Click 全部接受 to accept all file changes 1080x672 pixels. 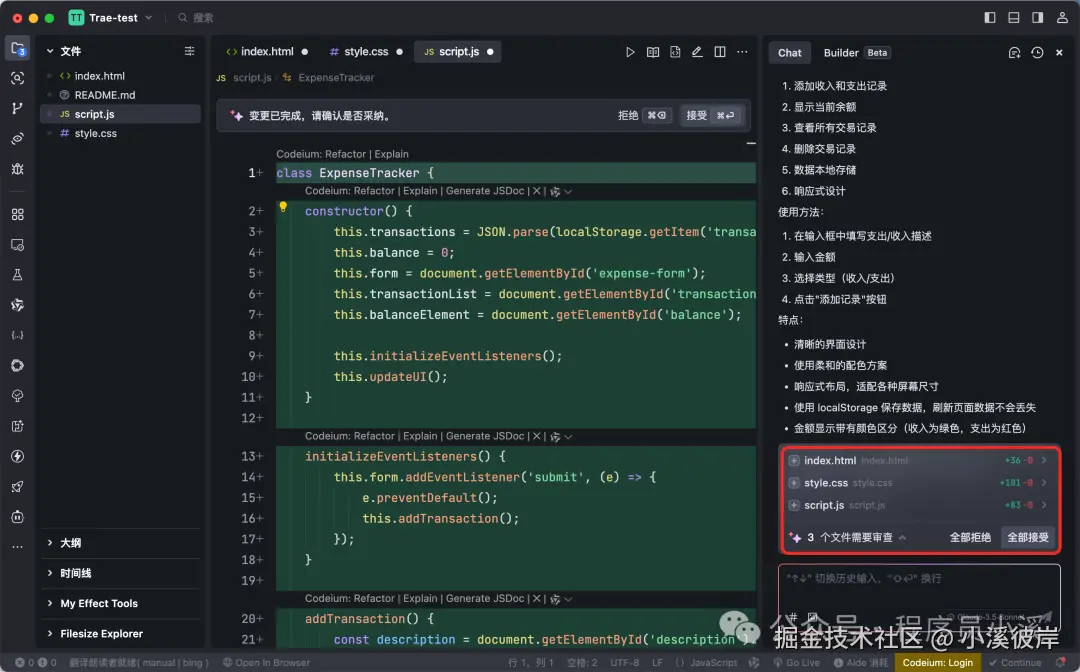(1027, 537)
